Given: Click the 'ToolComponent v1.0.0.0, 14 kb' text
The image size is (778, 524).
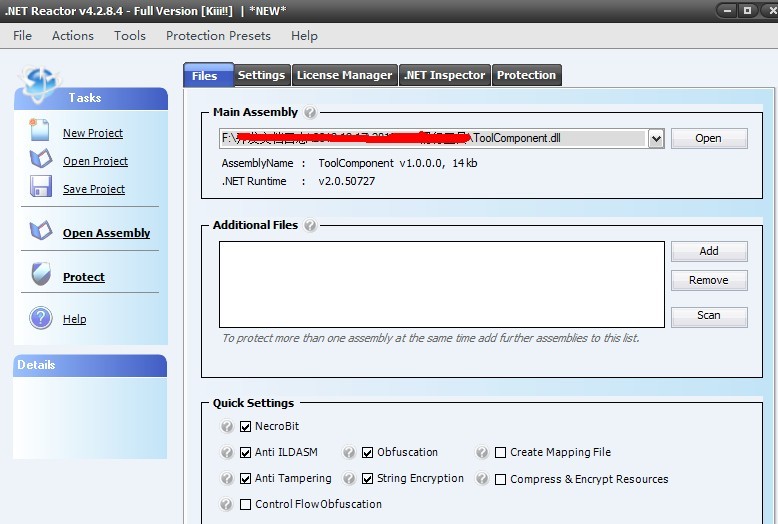Looking at the screenshot, I should point(397,163).
